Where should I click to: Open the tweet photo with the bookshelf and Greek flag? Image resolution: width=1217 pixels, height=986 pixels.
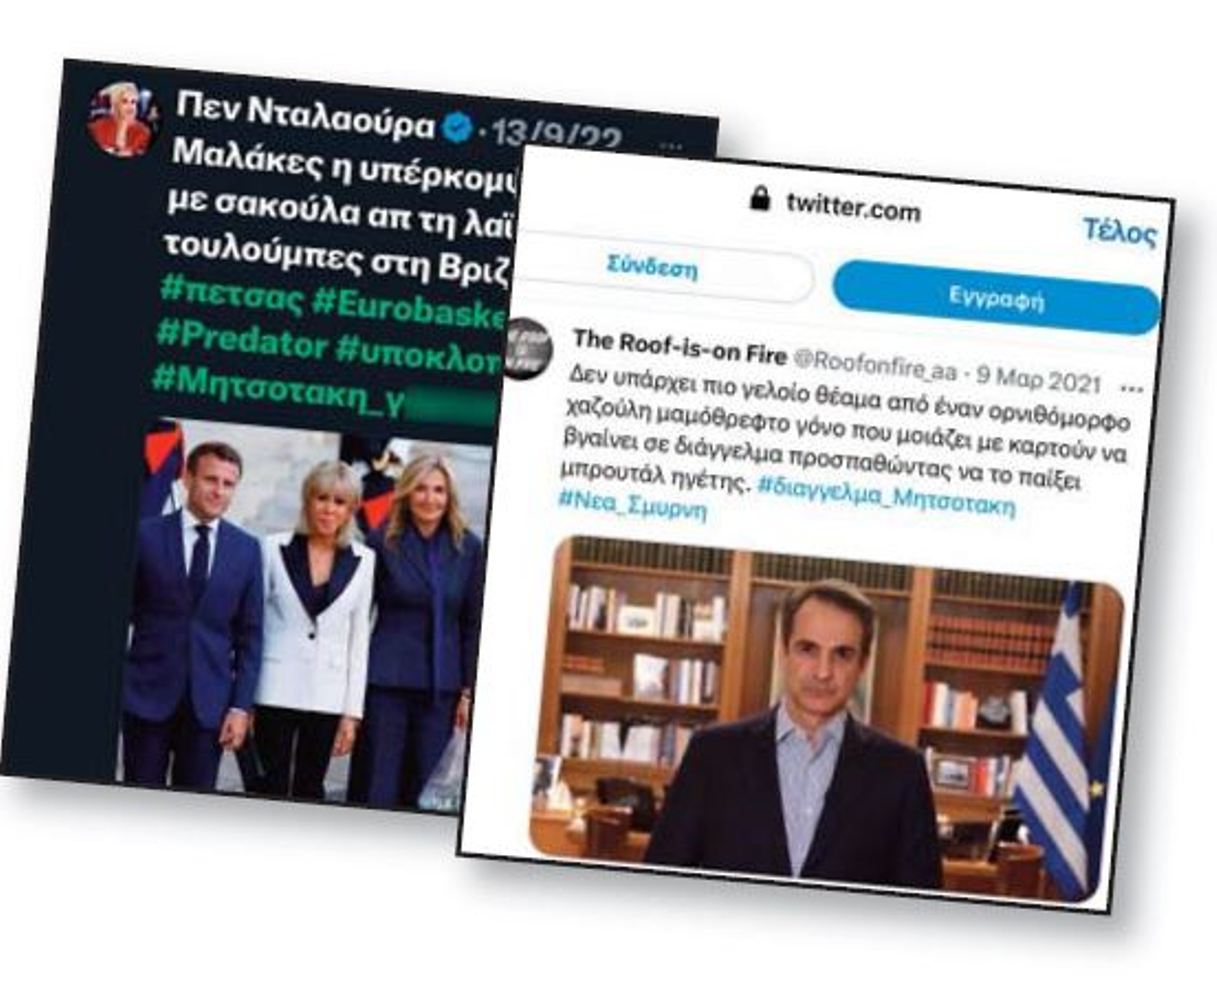coord(828,718)
